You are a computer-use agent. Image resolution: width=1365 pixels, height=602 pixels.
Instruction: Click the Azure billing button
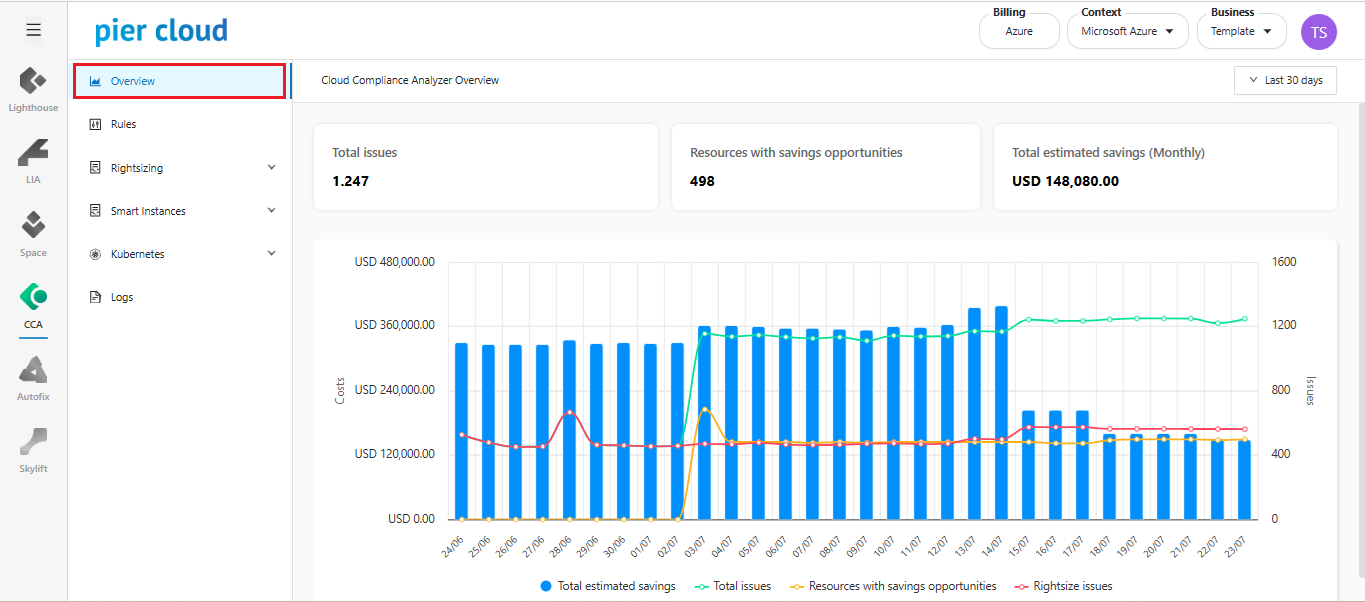pos(1019,31)
